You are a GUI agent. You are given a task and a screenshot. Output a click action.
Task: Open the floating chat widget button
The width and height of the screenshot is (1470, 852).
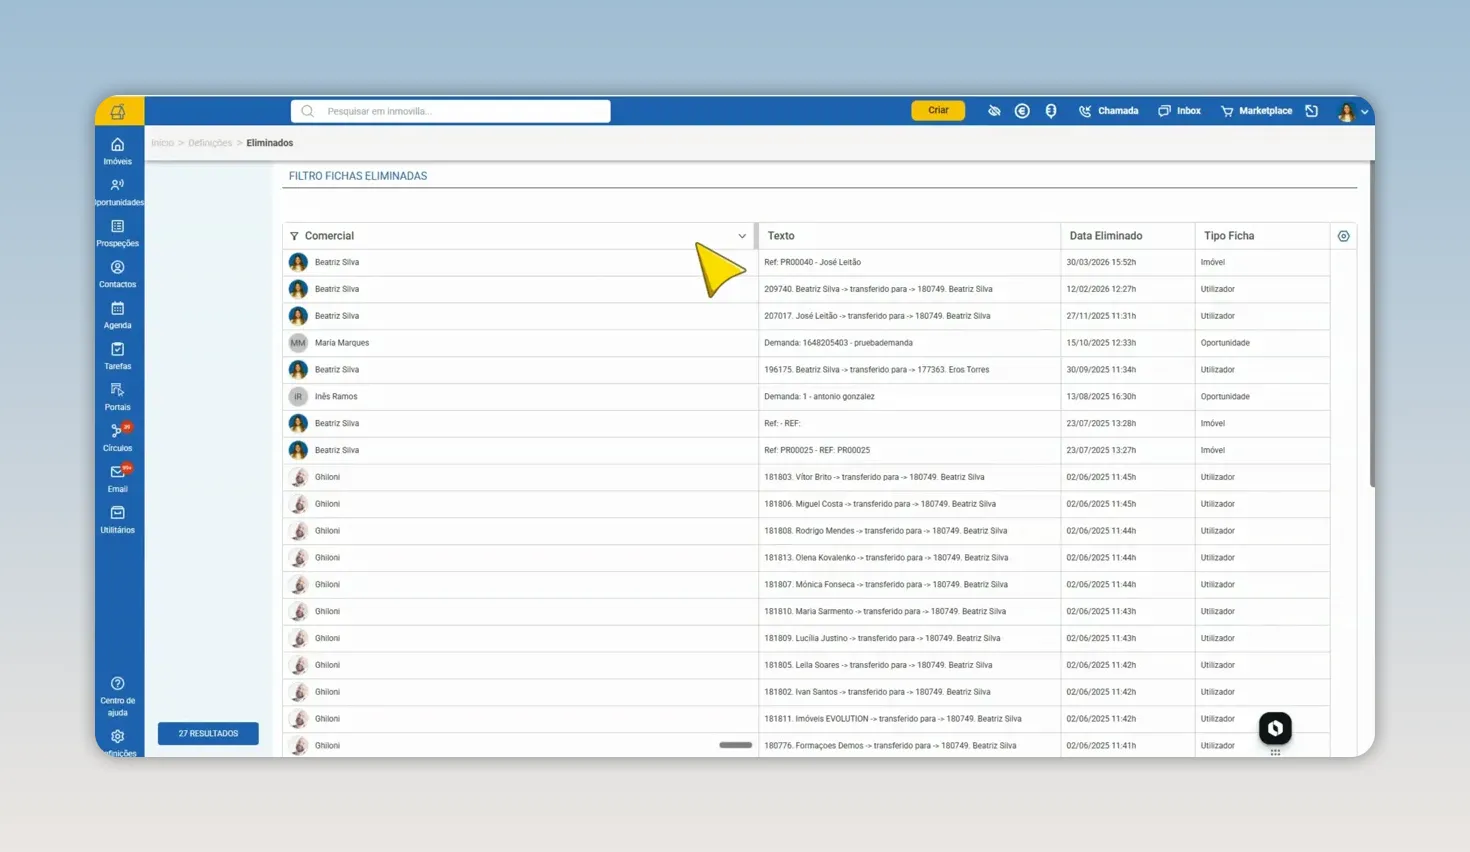[1275, 728]
